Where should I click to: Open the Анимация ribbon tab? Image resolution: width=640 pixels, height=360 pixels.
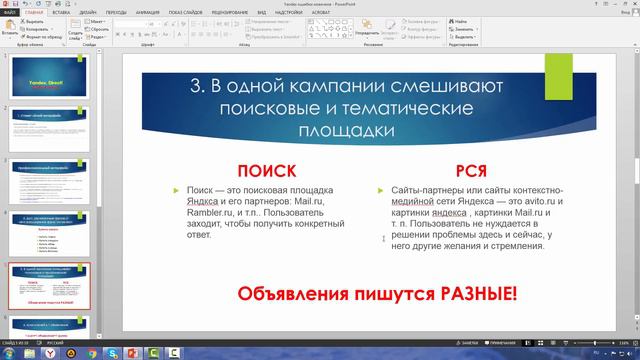tap(148, 13)
